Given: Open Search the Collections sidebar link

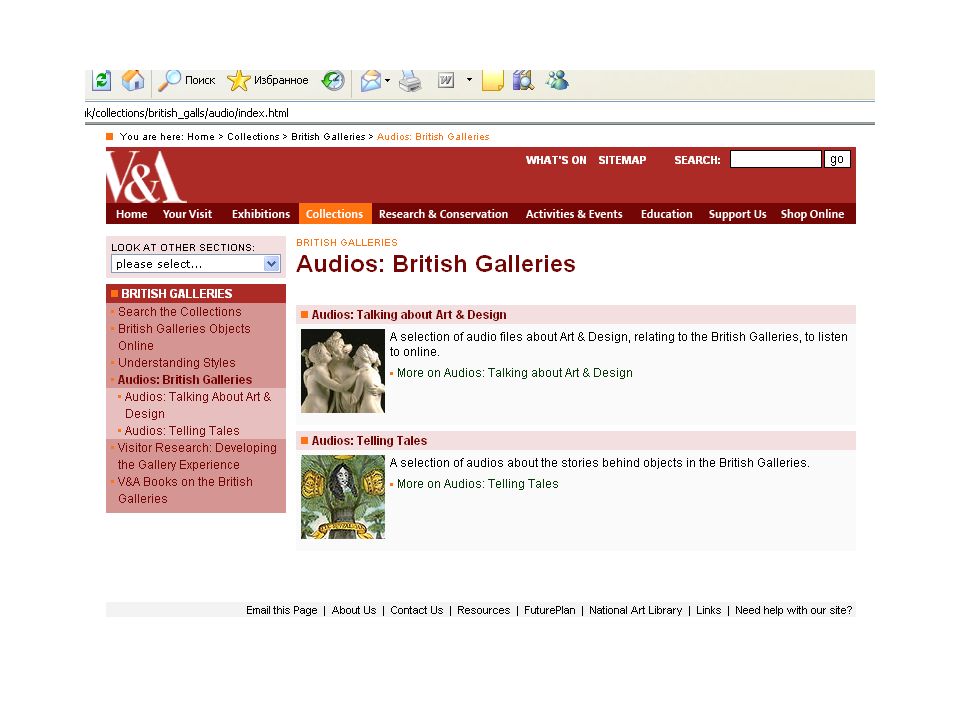Looking at the screenshot, I should tap(179, 312).
